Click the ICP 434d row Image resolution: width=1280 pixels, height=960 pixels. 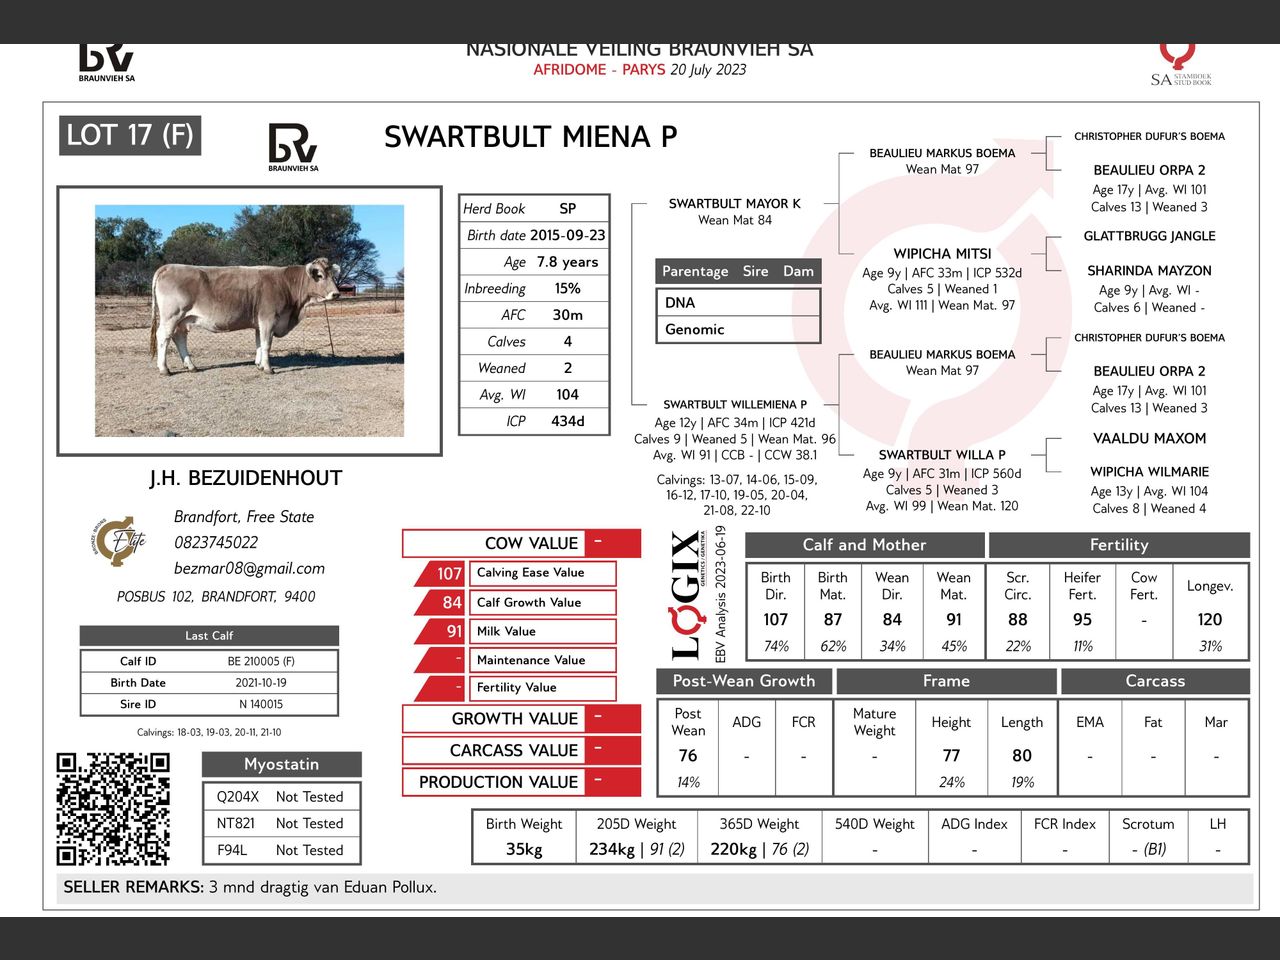pos(534,421)
